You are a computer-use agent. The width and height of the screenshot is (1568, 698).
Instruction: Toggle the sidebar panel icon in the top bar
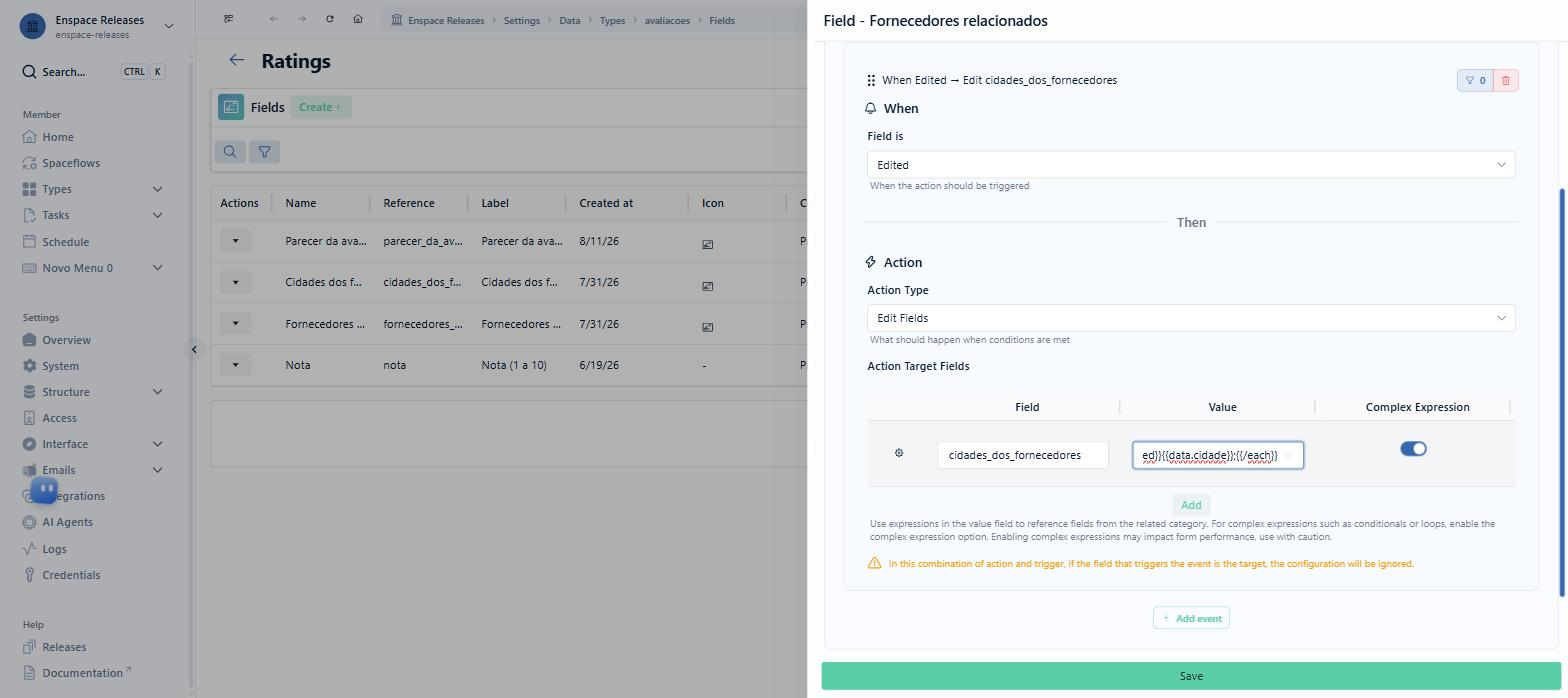(x=229, y=19)
